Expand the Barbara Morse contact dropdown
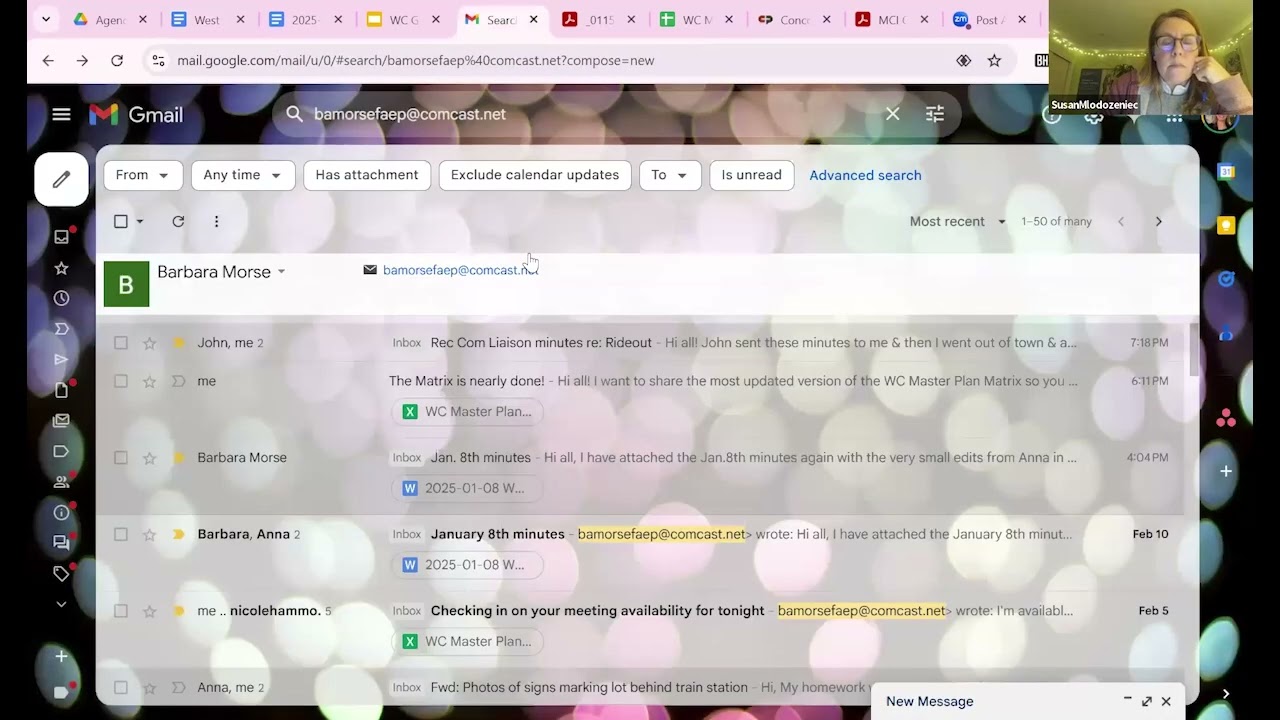The height and width of the screenshot is (720, 1280). [x=281, y=272]
